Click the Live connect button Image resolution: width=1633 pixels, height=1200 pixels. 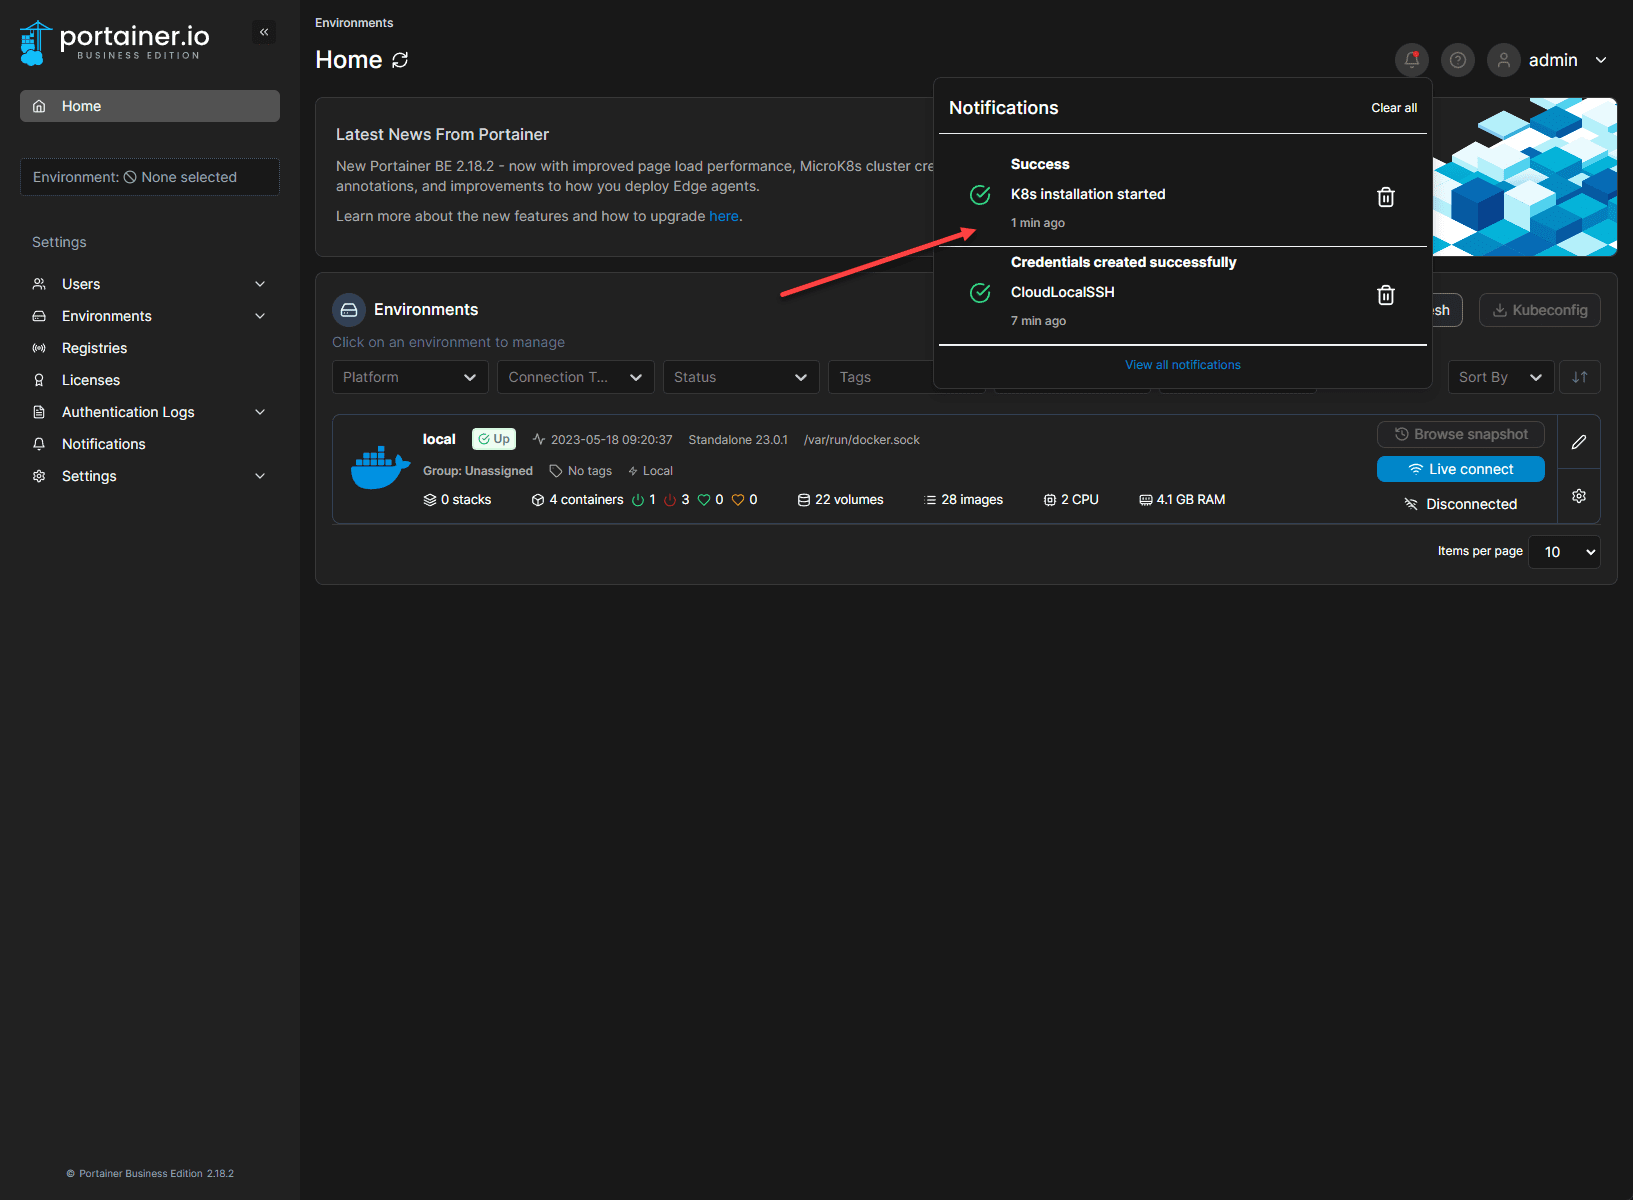1460,469
